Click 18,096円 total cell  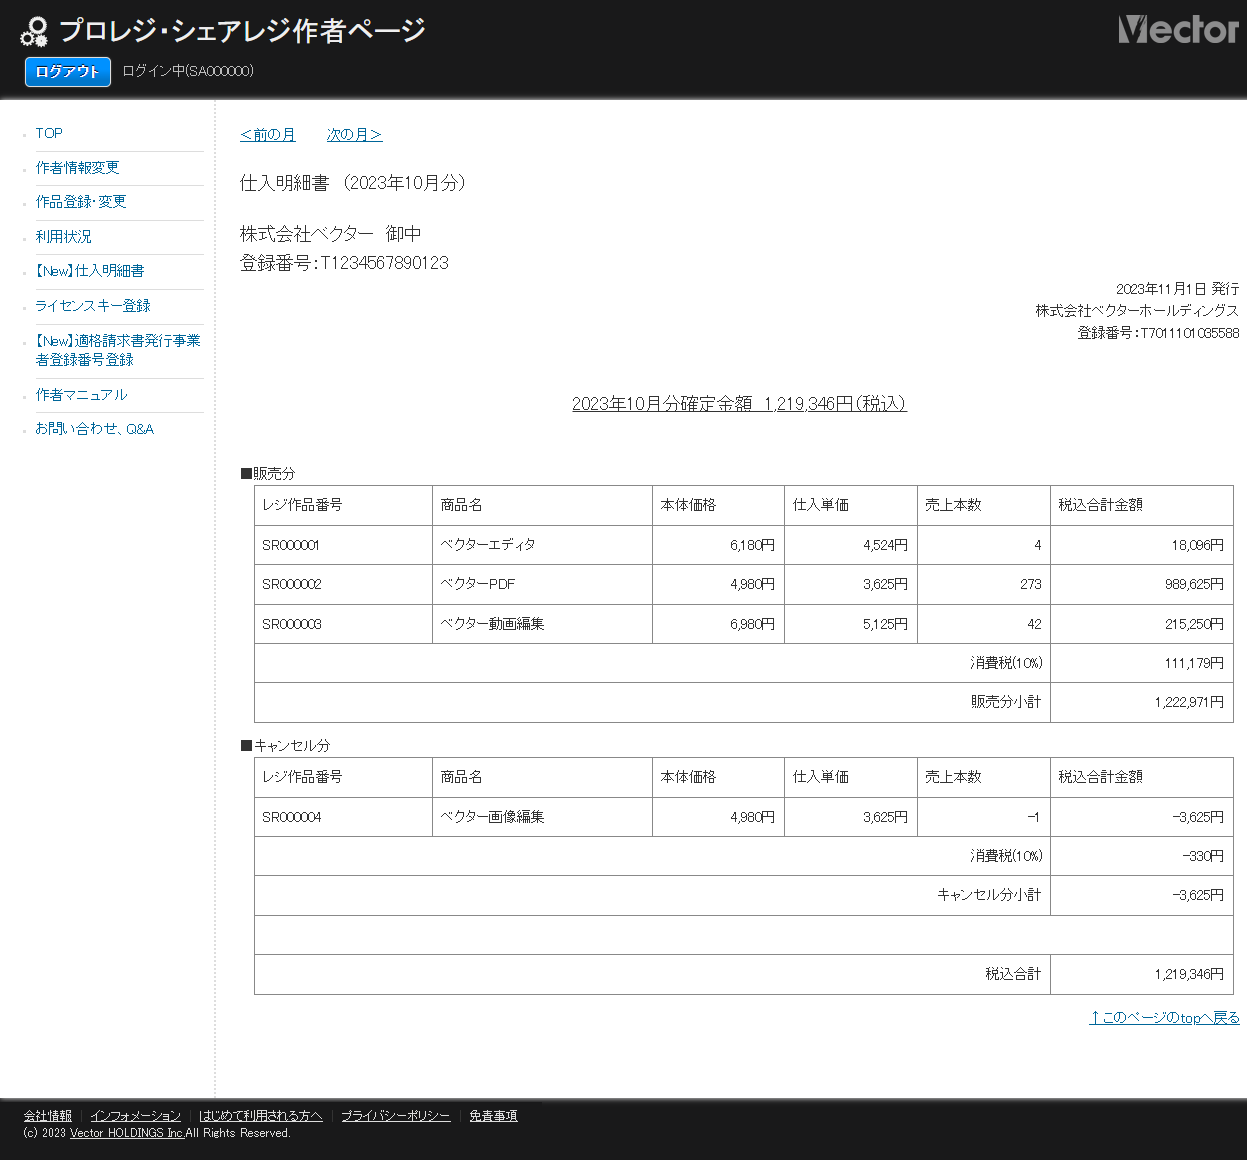1142,545
